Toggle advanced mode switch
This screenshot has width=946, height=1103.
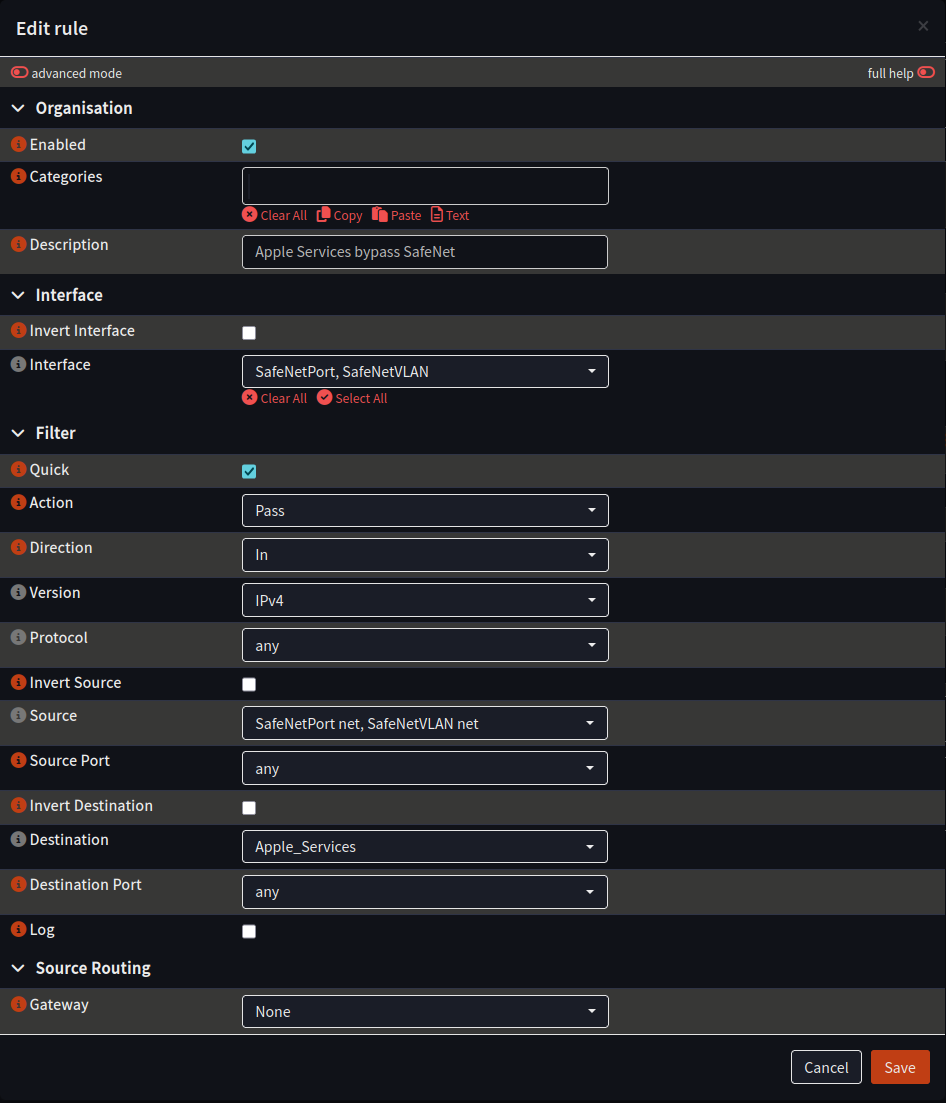(20, 73)
